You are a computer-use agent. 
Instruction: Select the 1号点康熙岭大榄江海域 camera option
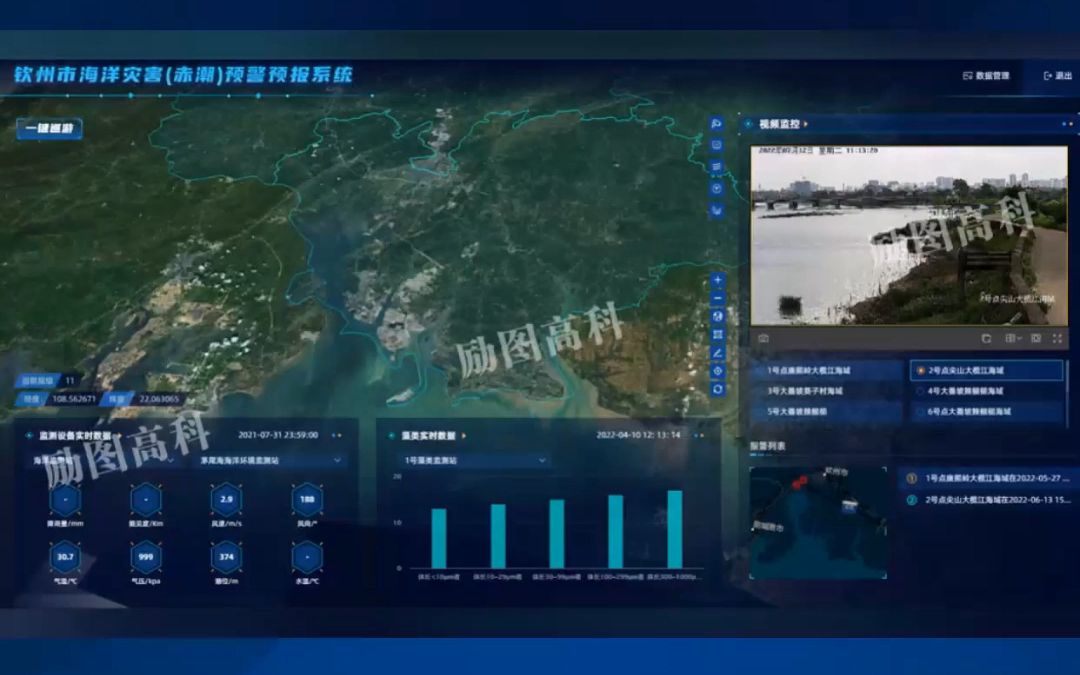810,370
